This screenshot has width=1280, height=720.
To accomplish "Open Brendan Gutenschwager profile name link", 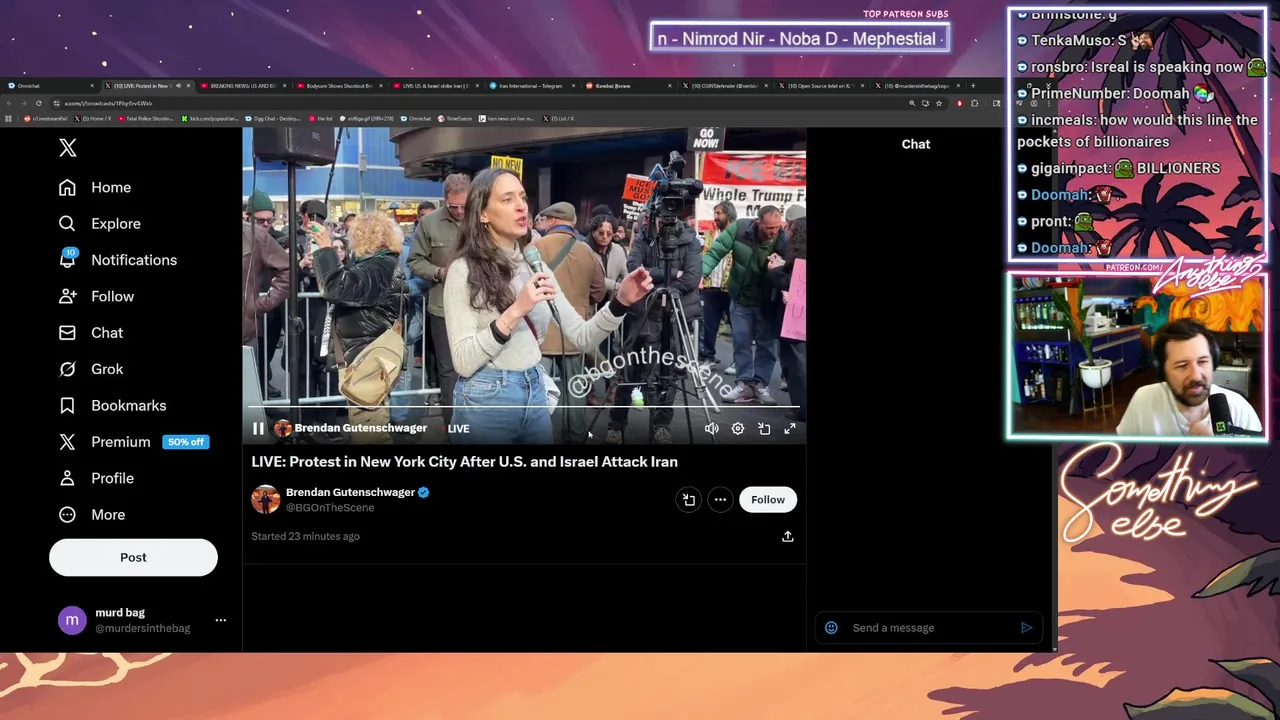I will coord(350,492).
